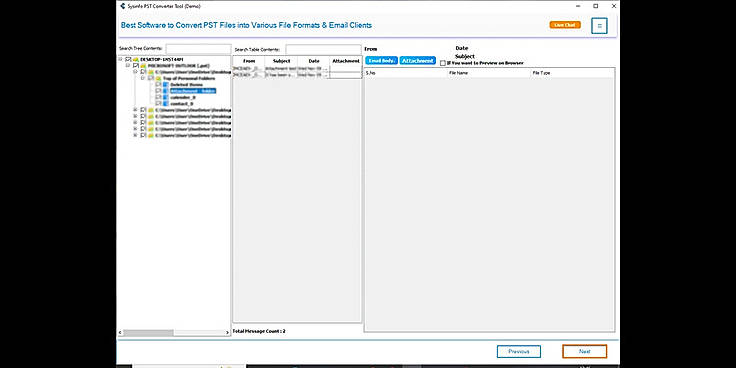The image size is (736, 368).
Task: Enable the Preview on Browser checkbox
Action: (x=443, y=63)
